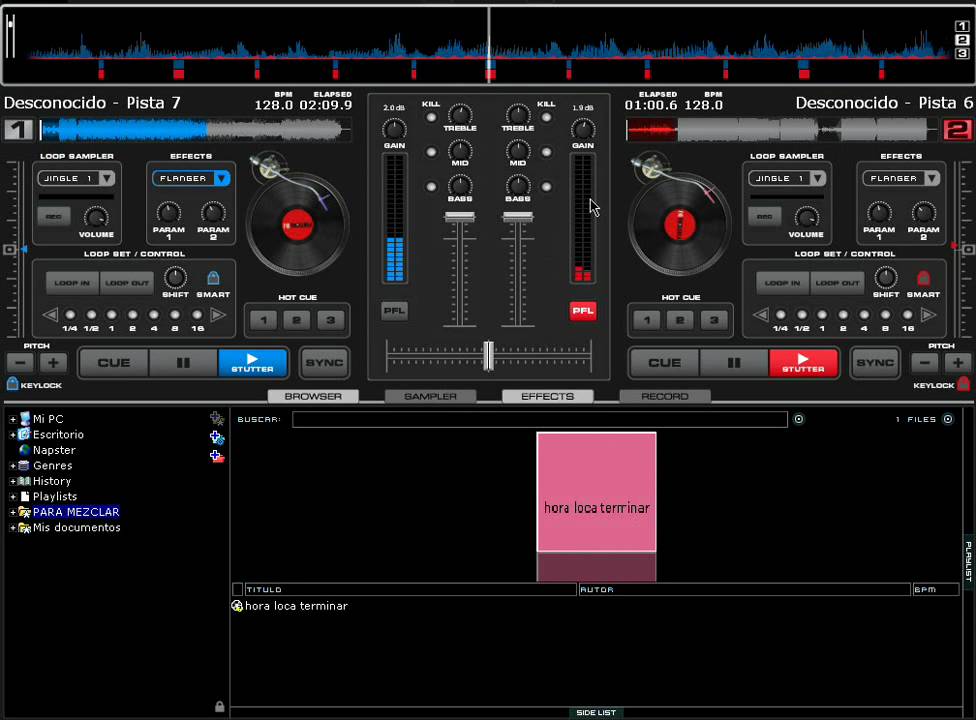Click the crossfader slider handle
Image resolution: width=976 pixels, height=720 pixels.
[x=488, y=355]
